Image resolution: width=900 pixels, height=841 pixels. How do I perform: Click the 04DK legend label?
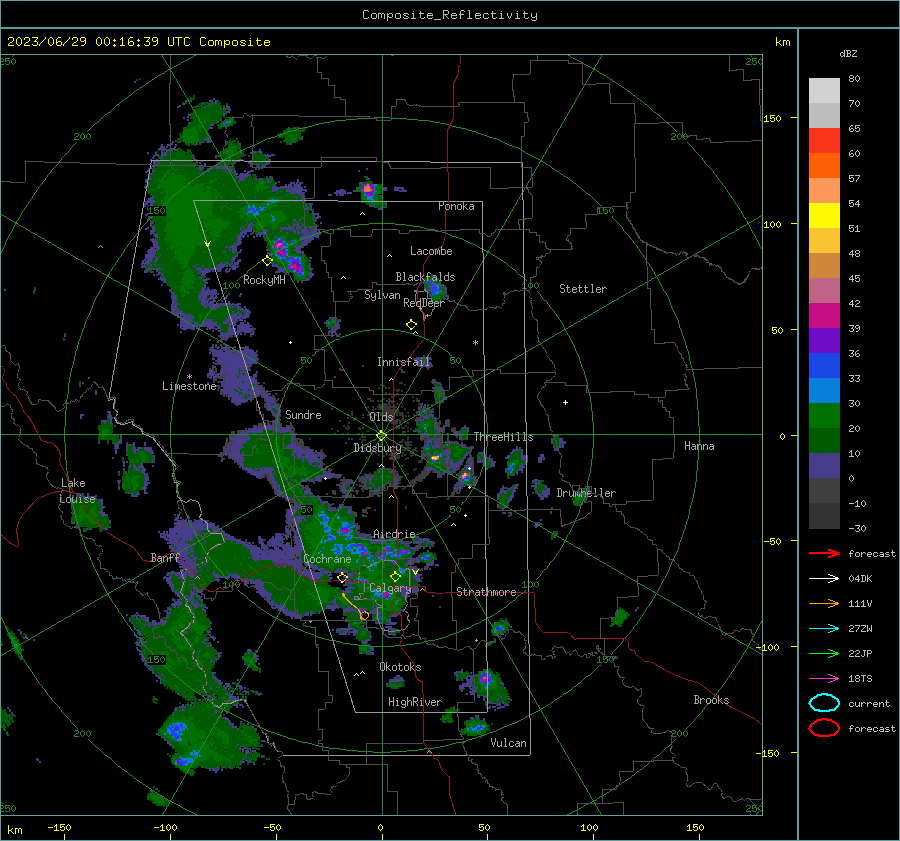(x=860, y=578)
